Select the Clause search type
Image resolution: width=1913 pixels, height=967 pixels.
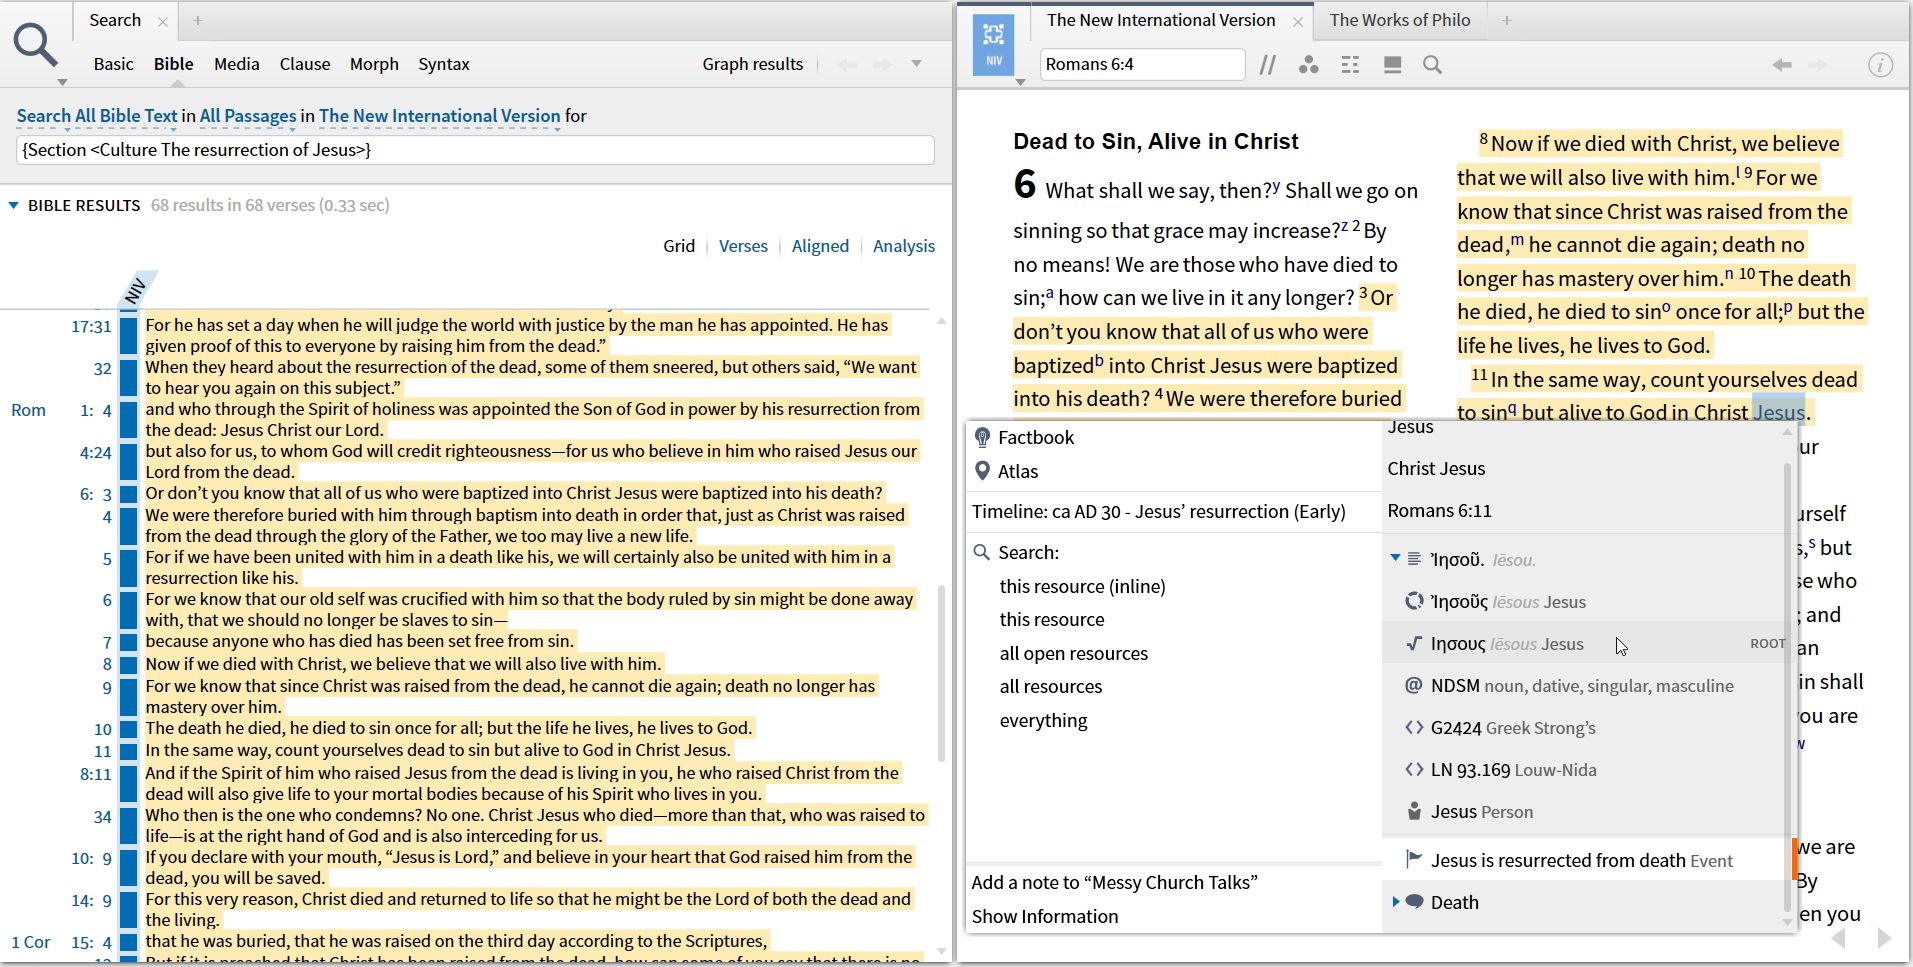point(305,64)
